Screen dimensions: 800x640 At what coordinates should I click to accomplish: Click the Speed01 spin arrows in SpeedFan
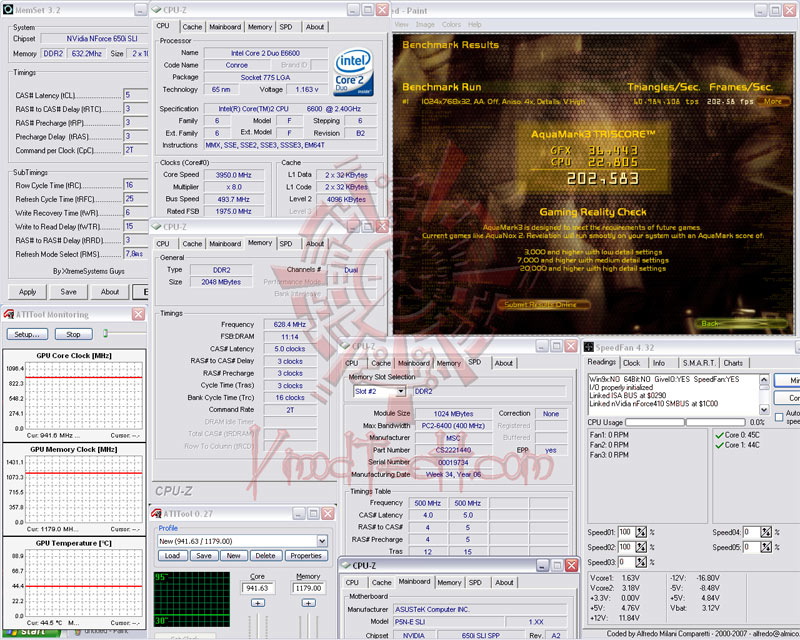pyautogui.click(x=641, y=532)
